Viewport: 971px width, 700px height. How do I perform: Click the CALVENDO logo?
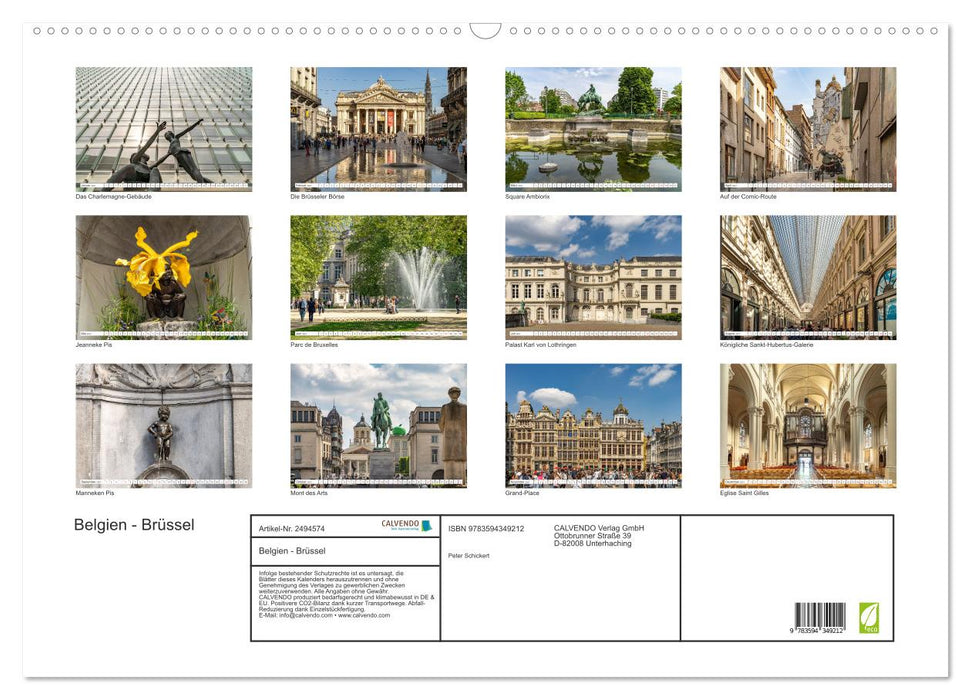click(x=406, y=525)
